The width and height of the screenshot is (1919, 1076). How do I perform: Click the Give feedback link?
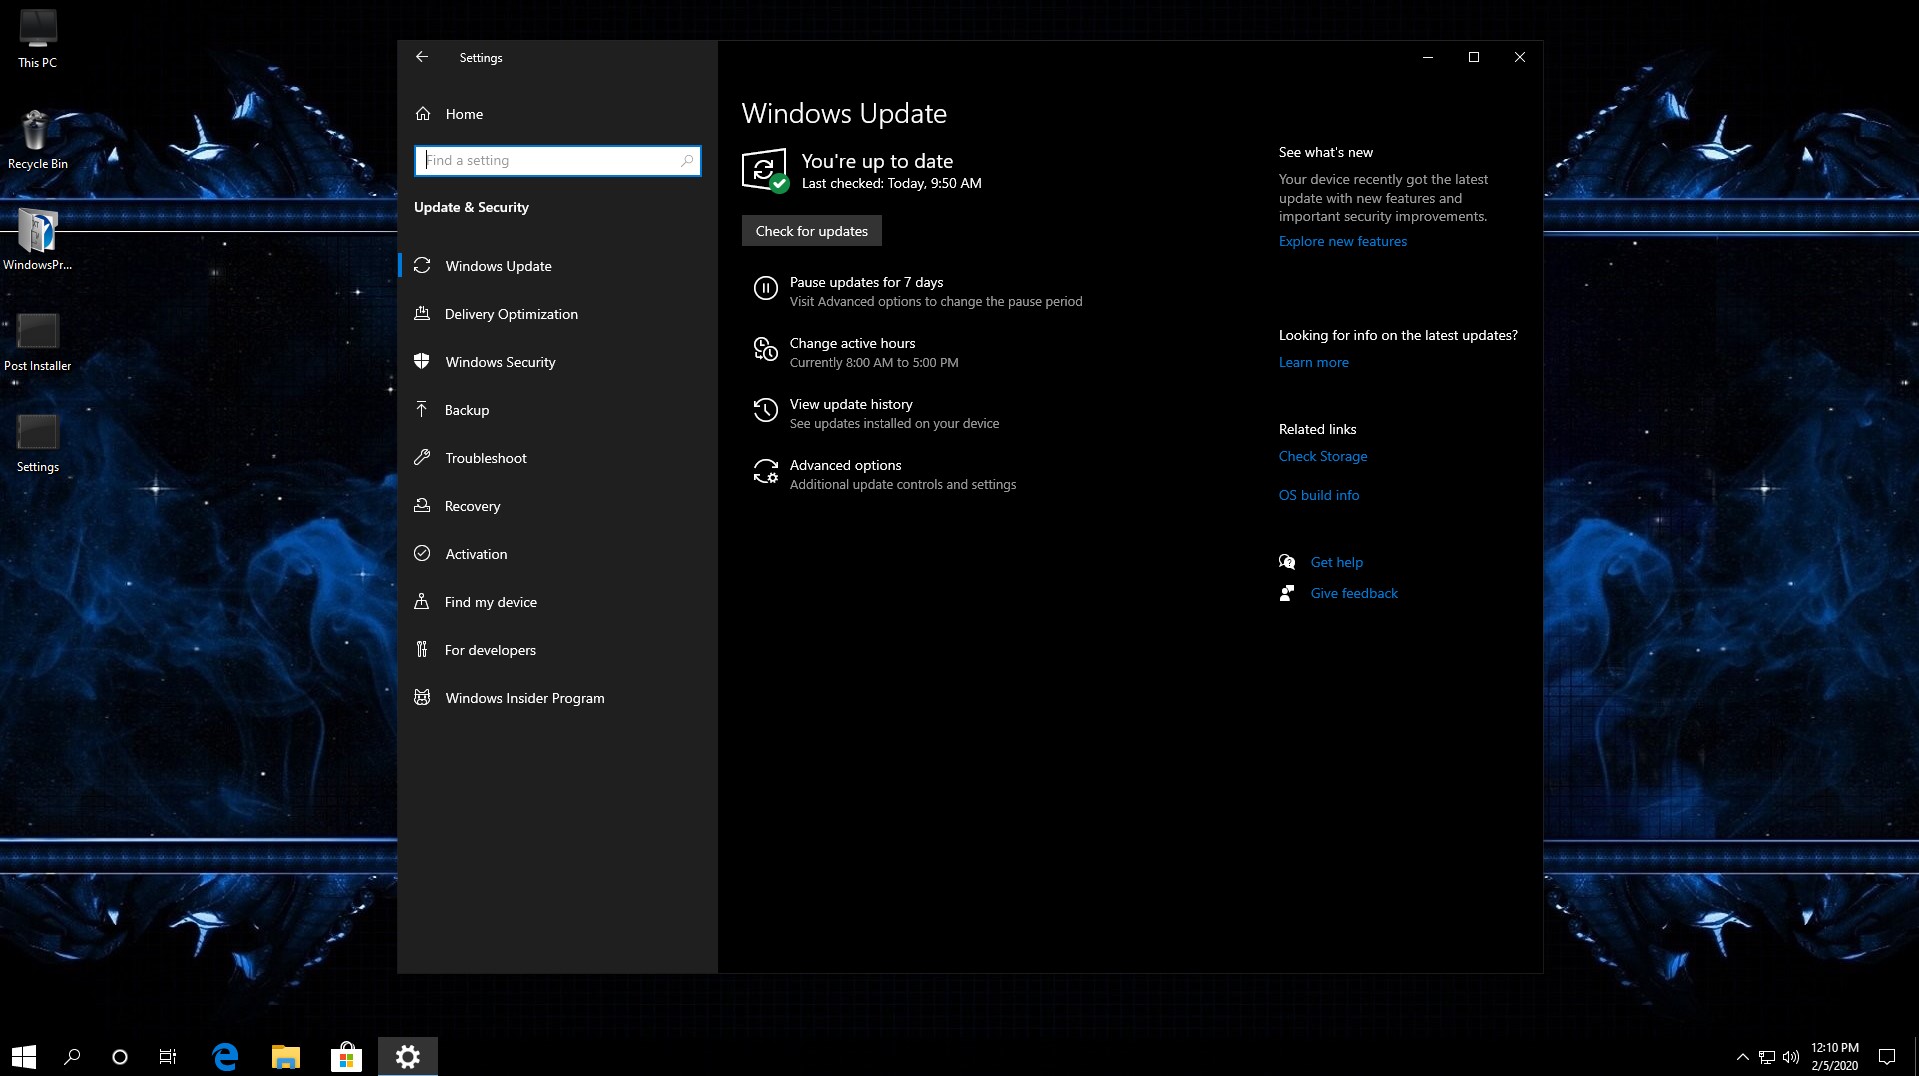coord(1354,593)
